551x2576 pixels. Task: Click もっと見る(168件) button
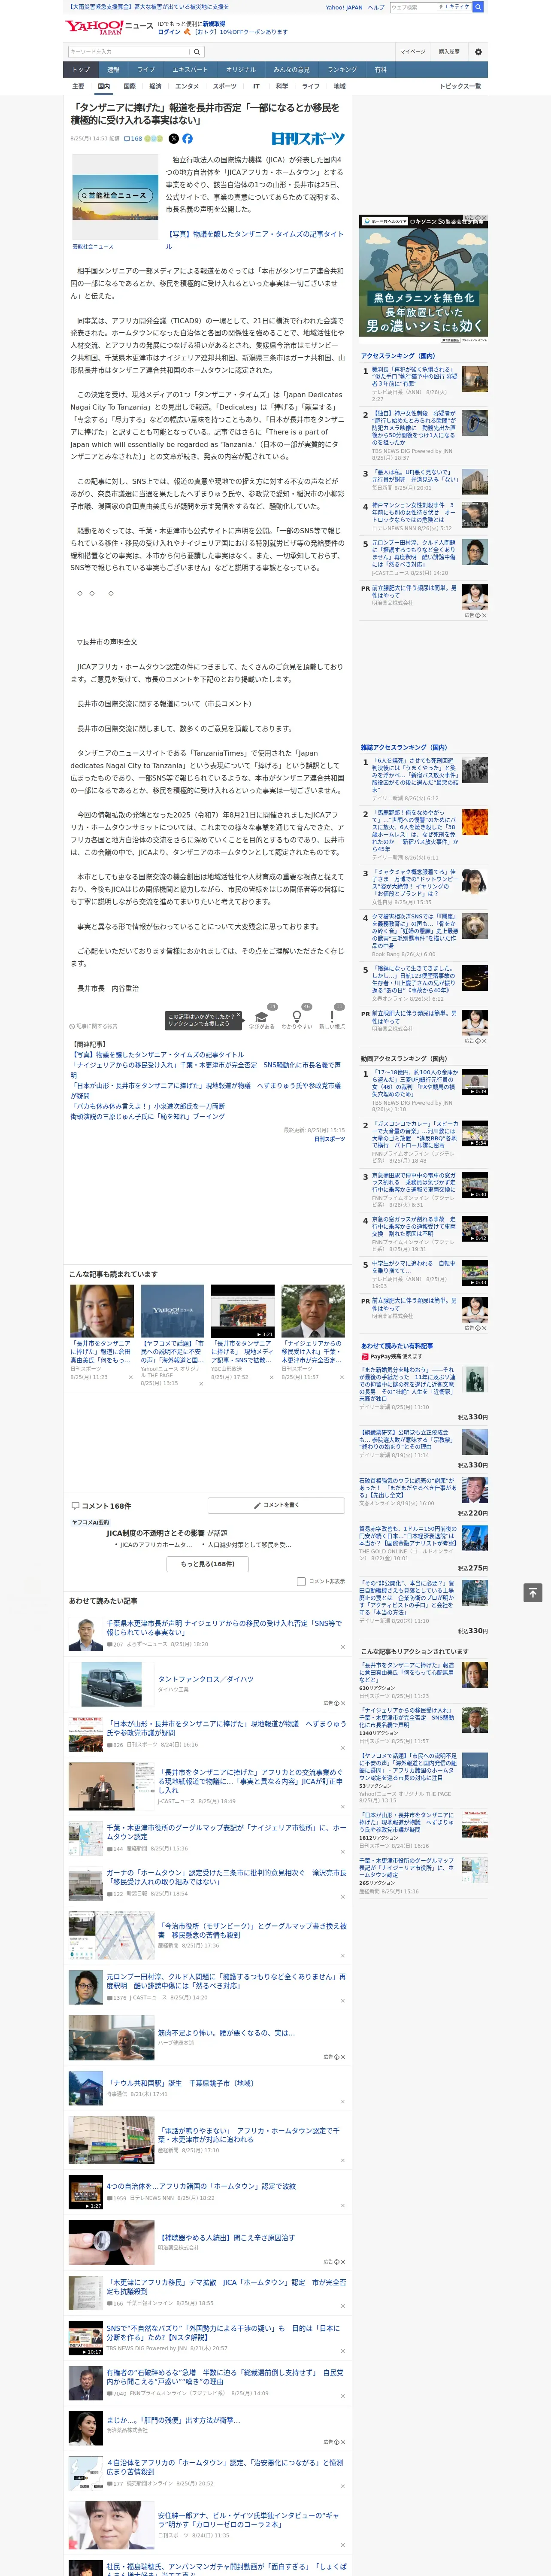click(x=207, y=1564)
